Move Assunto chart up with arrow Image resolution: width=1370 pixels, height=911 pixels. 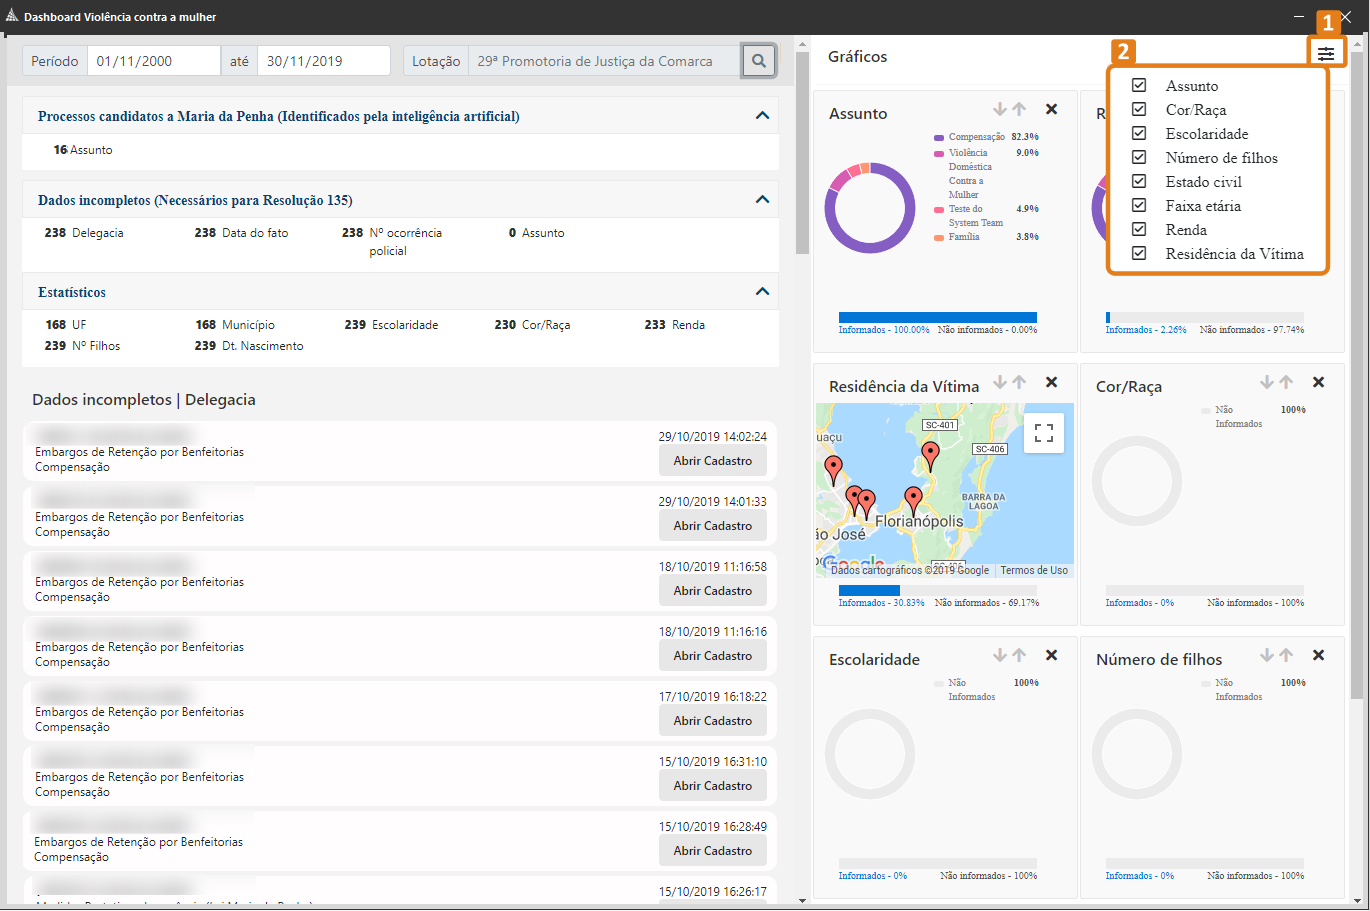point(1019,109)
